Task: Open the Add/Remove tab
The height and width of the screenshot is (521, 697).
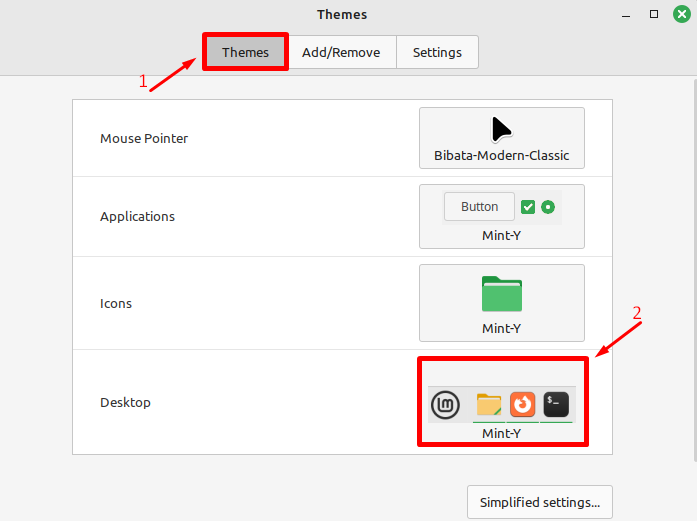Action: pyautogui.click(x=341, y=52)
